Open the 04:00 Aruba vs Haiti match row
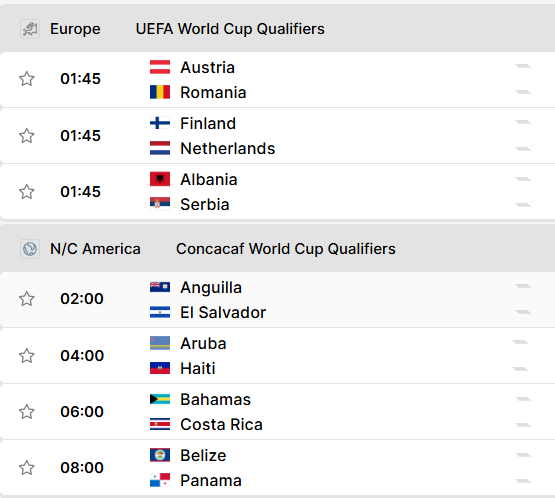This screenshot has width=555, height=498. pos(278,356)
